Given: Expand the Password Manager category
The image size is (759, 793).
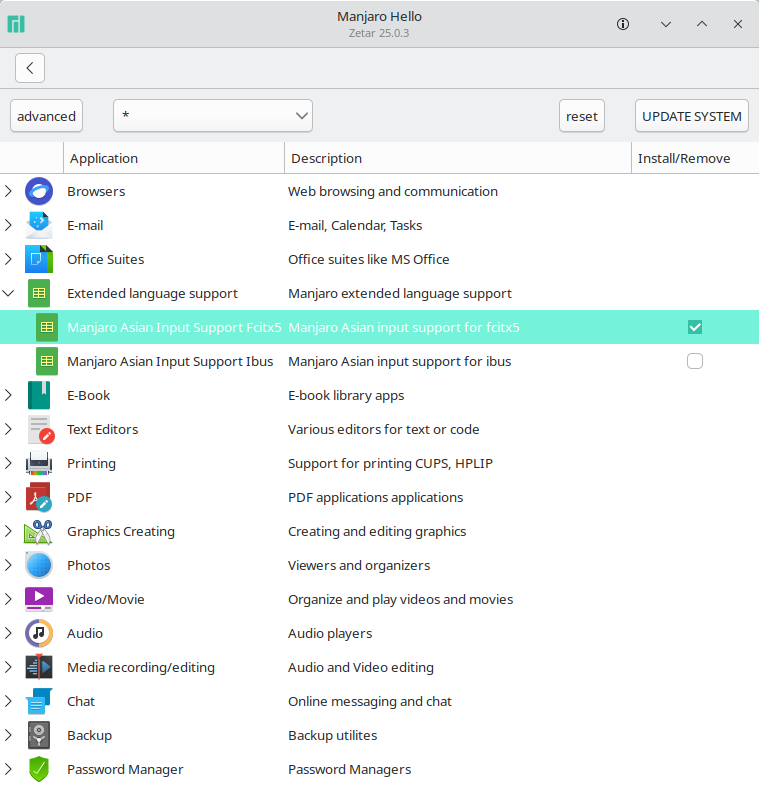Looking at the screenshot, I should coord(9,769).
